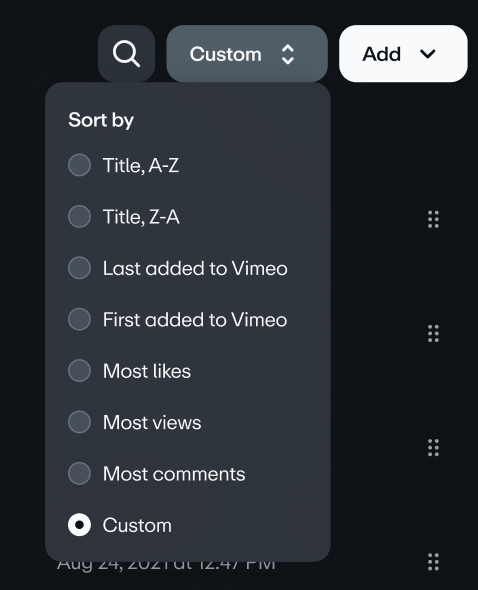Select the Most likes radio button
This screenshot has width=478, height=590.
(x=79, y=371)
